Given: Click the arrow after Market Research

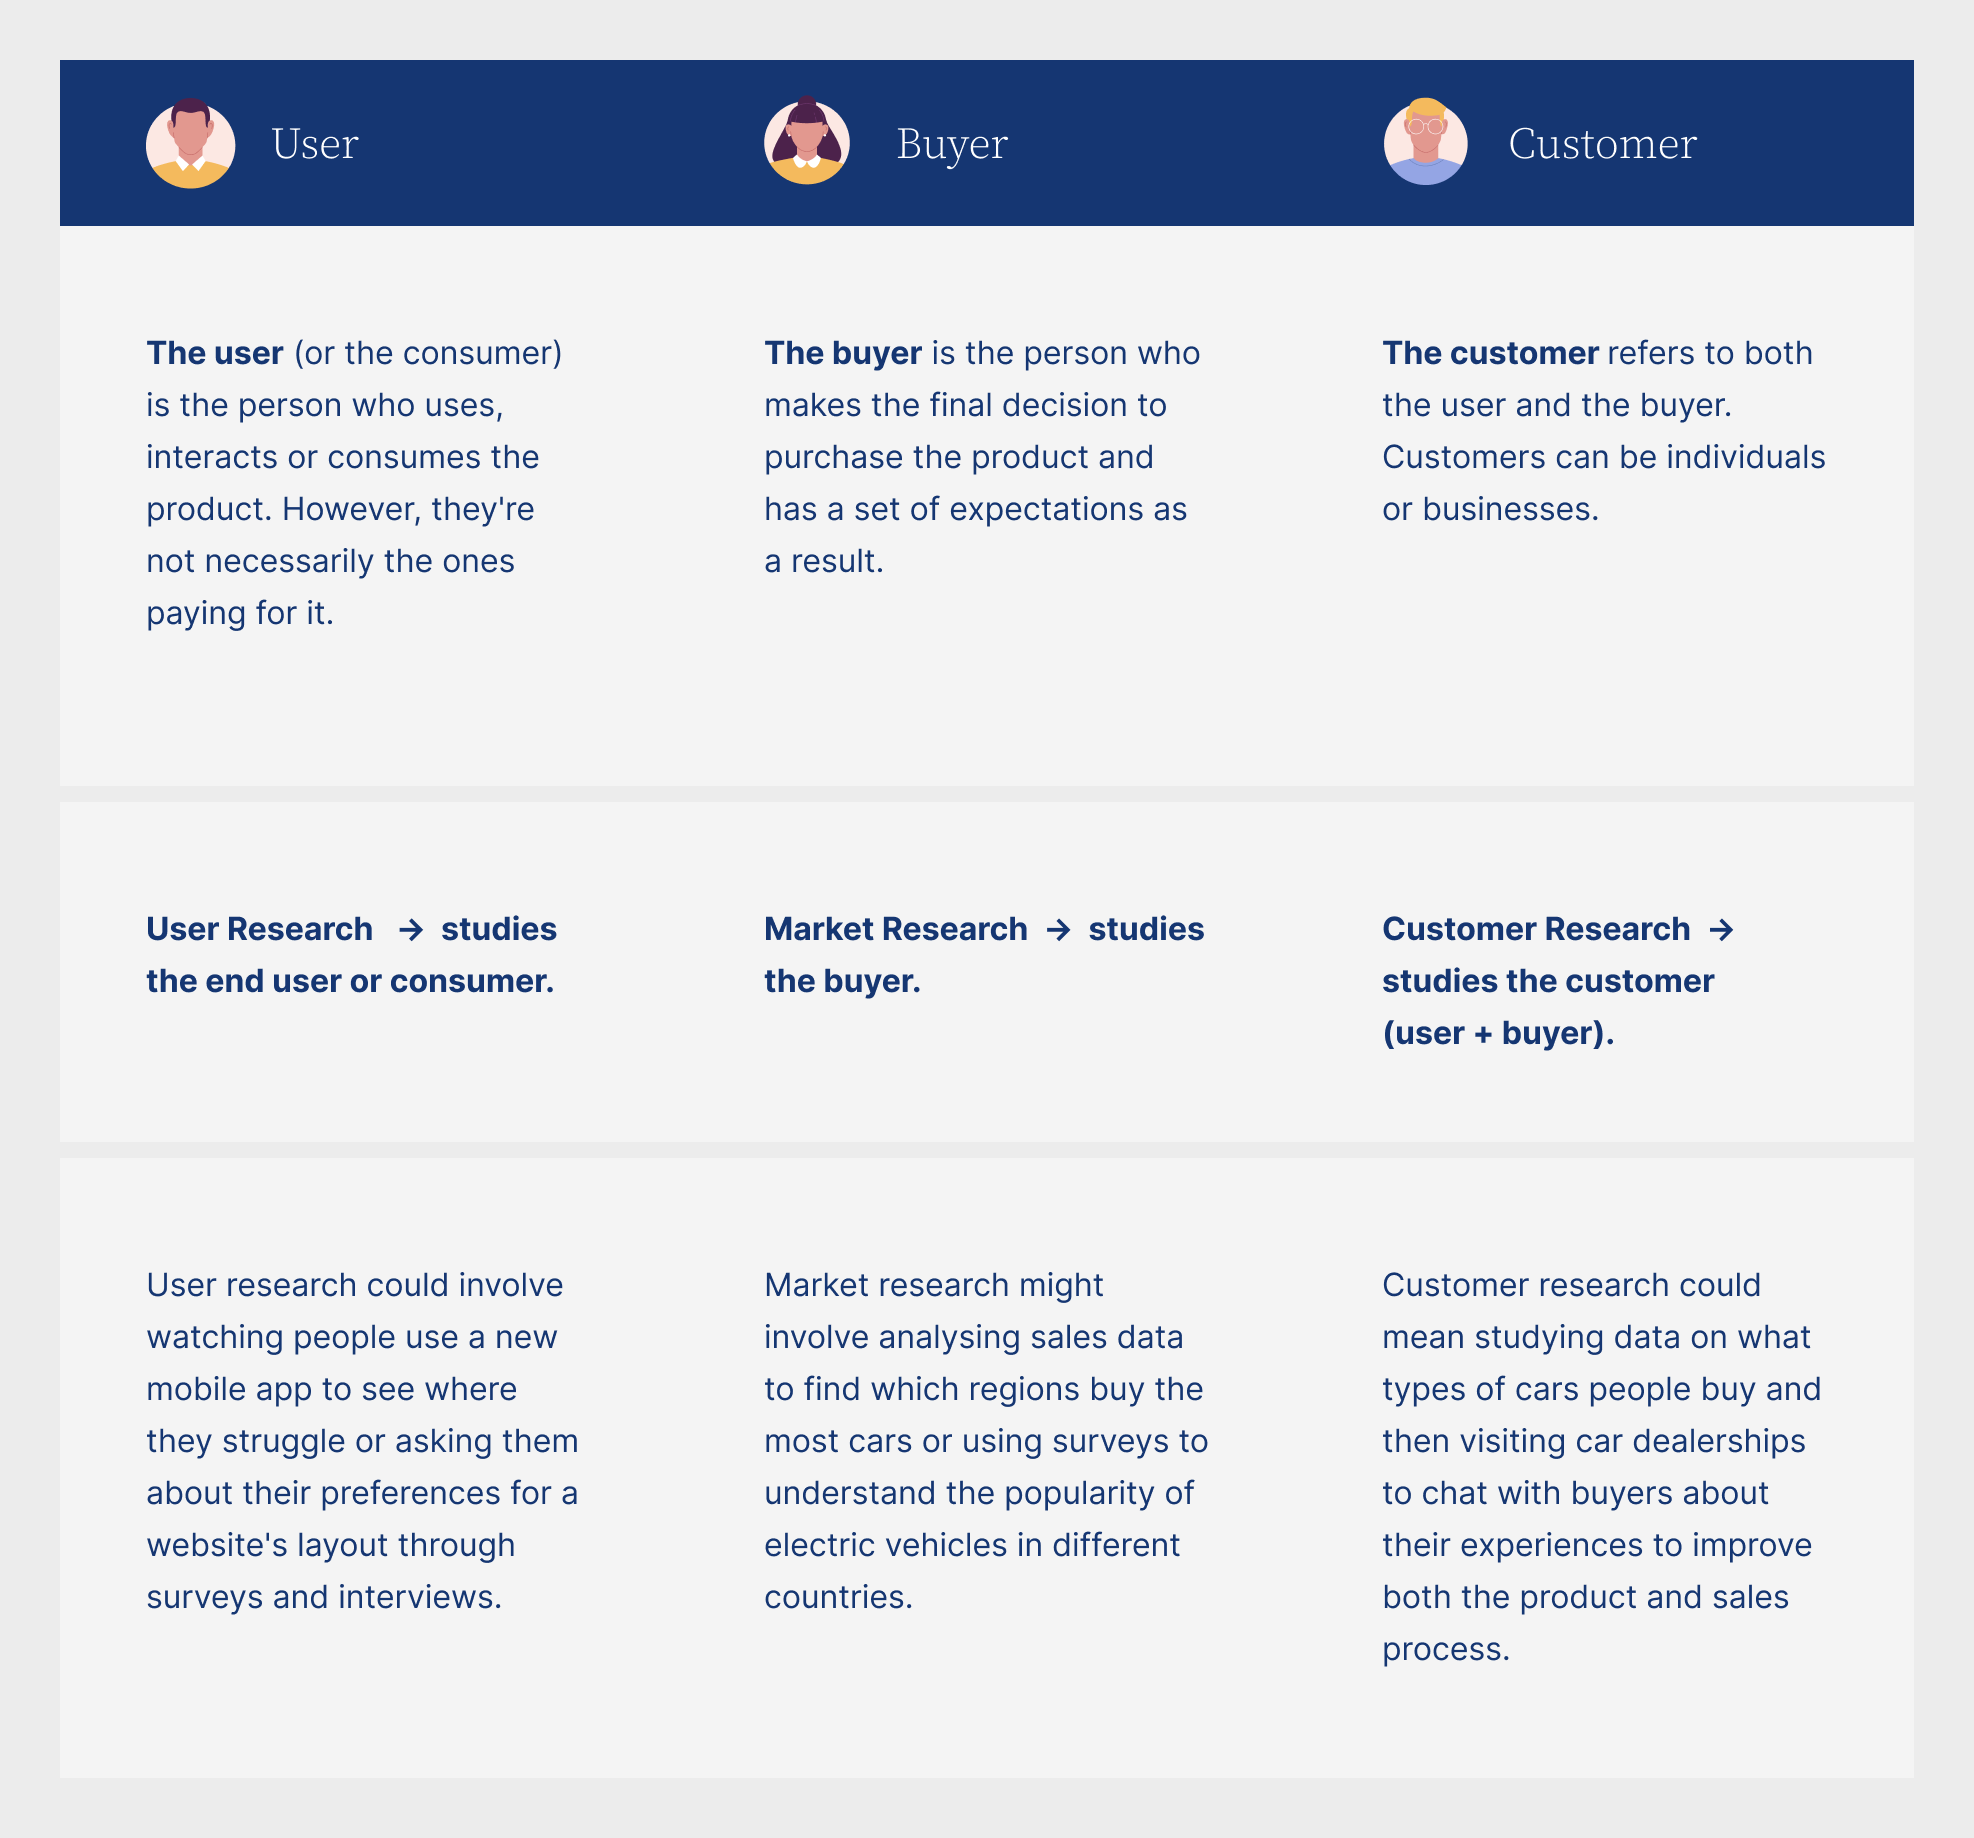Looking at the screenshot, I should click(1058, 930).
